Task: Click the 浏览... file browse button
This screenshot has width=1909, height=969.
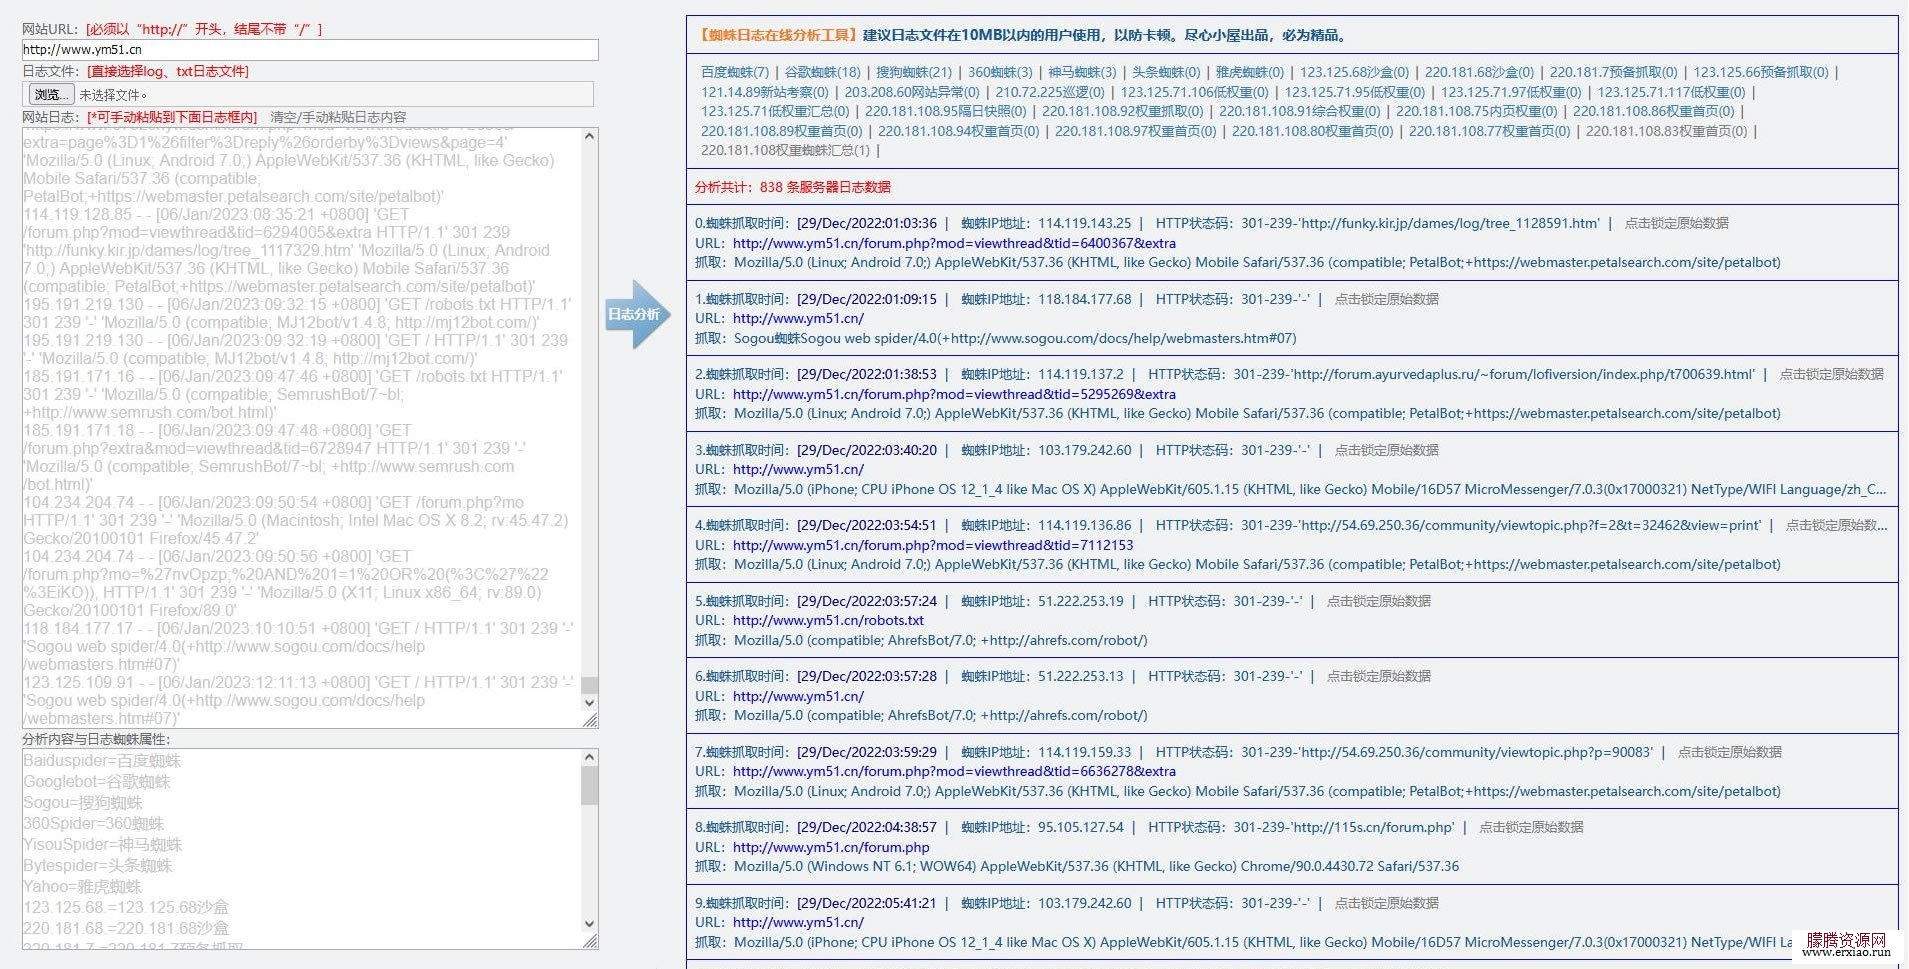Action: 50,95
